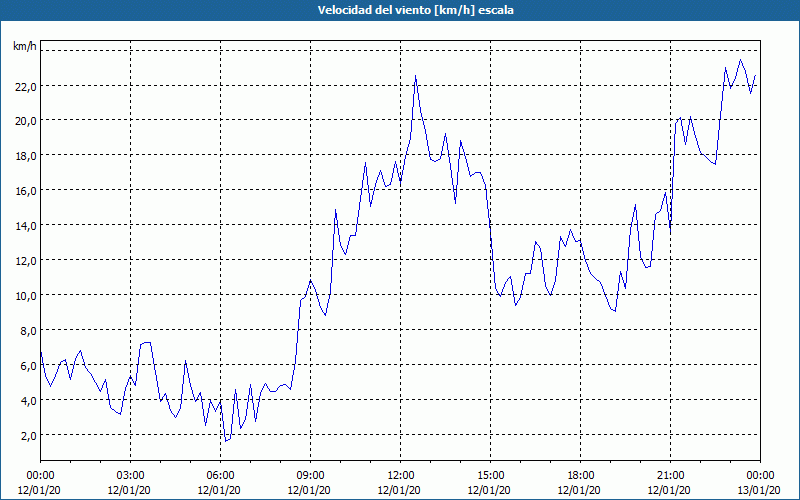Click the 4,0 y-axis value
800x500 pixels.
pos(28,402)
